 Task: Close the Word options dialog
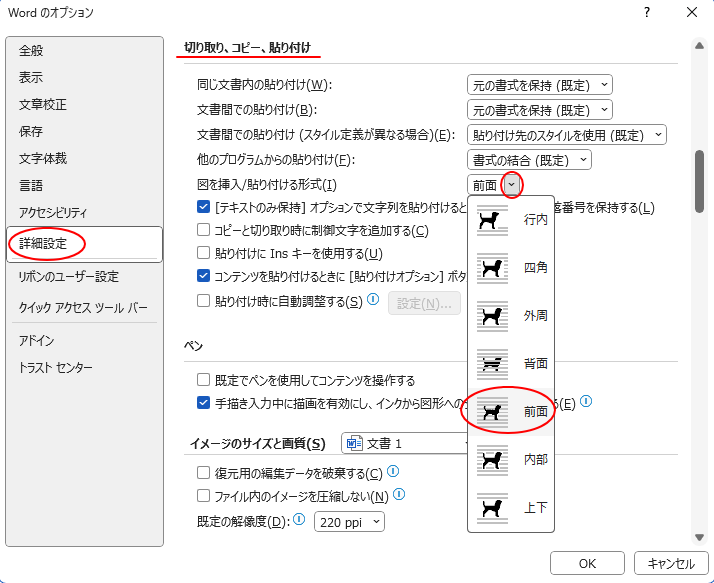click(692, 12)
